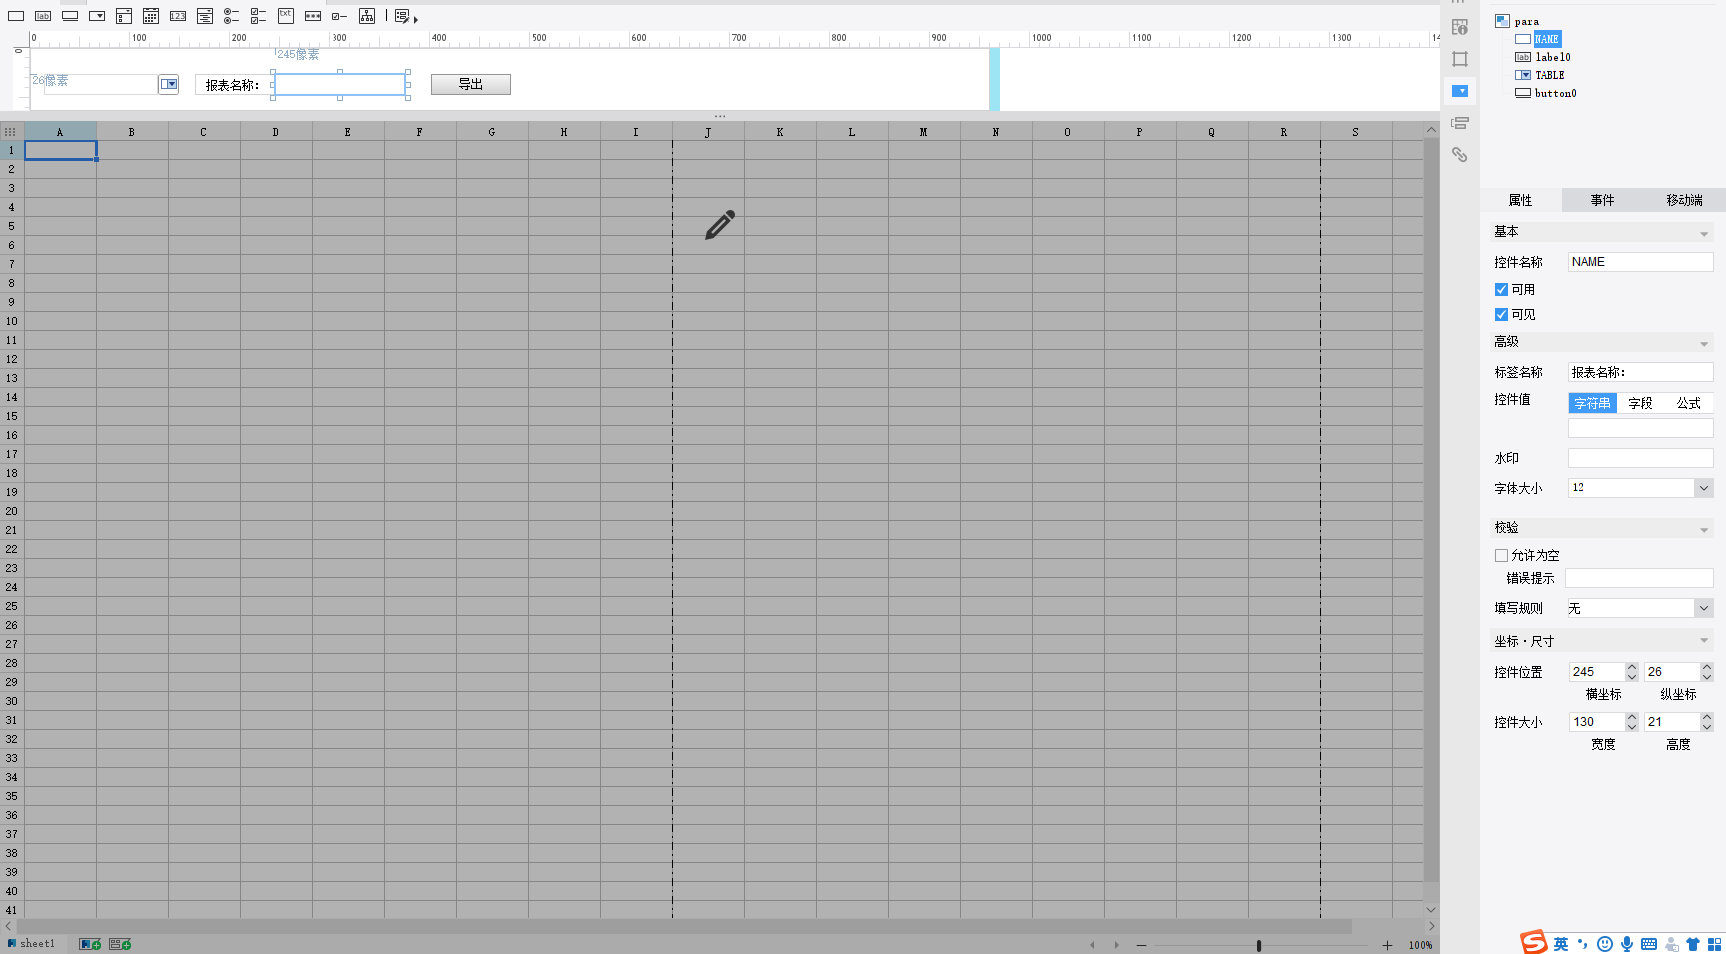Click the add polymer sheet icon
Screen dimensions: 1726x954
pos(120,944)
